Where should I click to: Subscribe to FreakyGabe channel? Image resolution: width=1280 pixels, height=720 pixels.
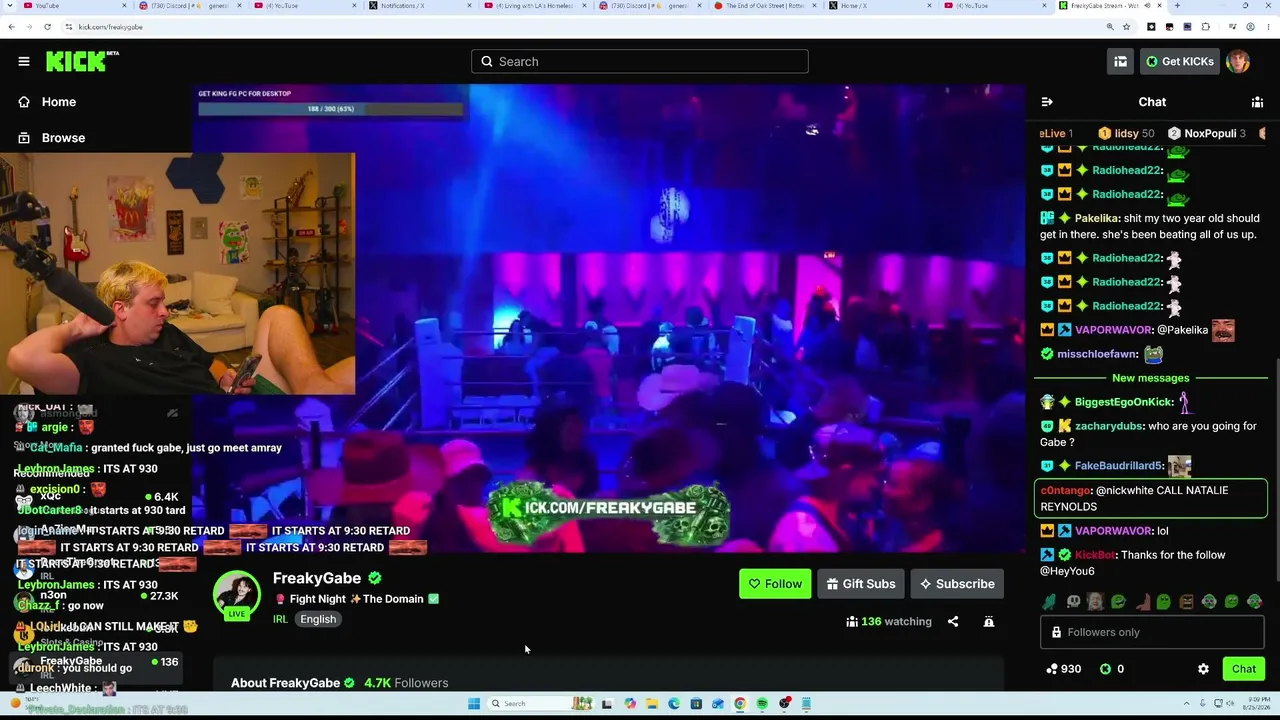click(x=957, y=584)
